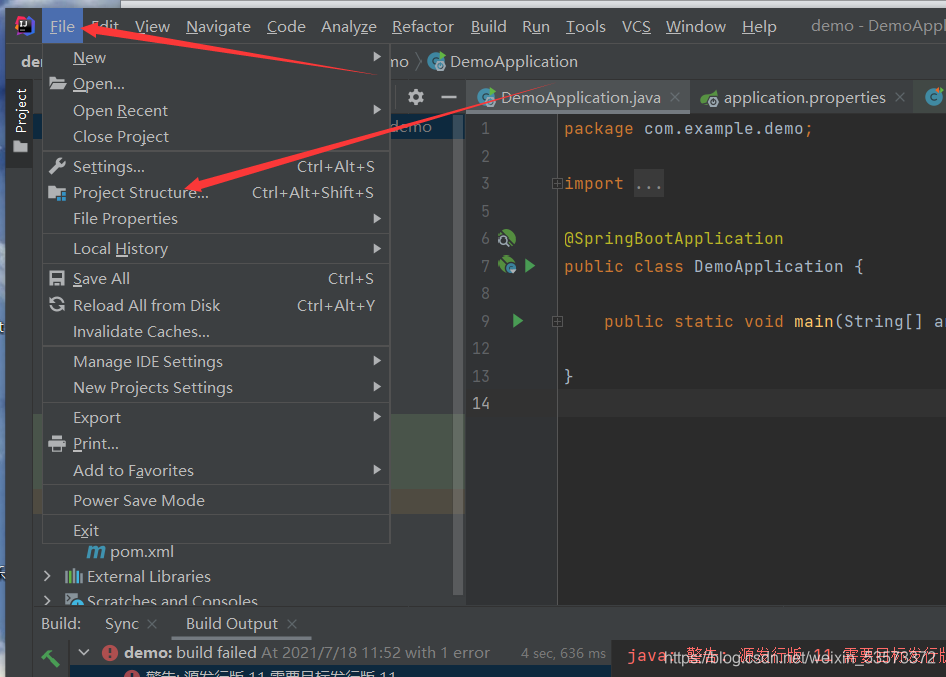Image resolution: width=946 pixels, height=677 pixels.
Task: Open the Refactor menu
Action: pyautogui.click(x=423, y=27)
